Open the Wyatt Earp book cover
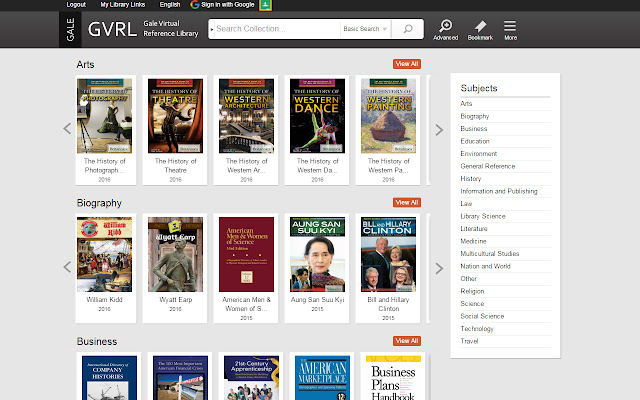640x400 pixels. [176, 254]
